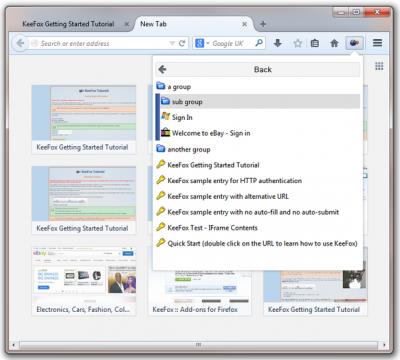400x360 pixels.
Task: Open the eBay Electronics thumbnail tile
Action: pos(84,281)
